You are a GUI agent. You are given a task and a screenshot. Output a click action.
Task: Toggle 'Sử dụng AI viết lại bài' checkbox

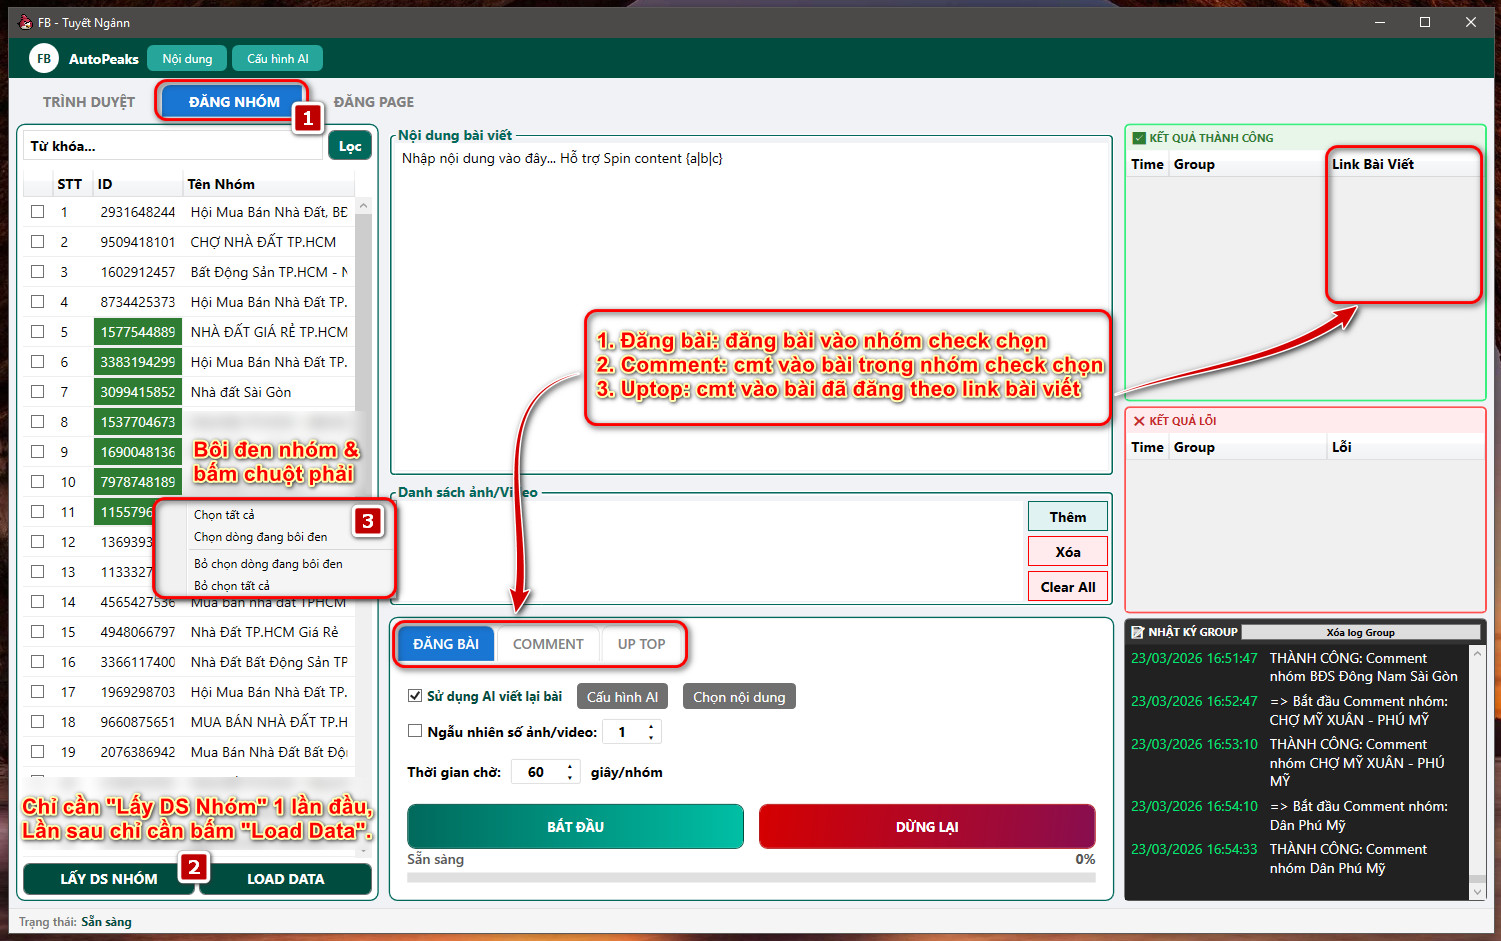click(415, 696)
